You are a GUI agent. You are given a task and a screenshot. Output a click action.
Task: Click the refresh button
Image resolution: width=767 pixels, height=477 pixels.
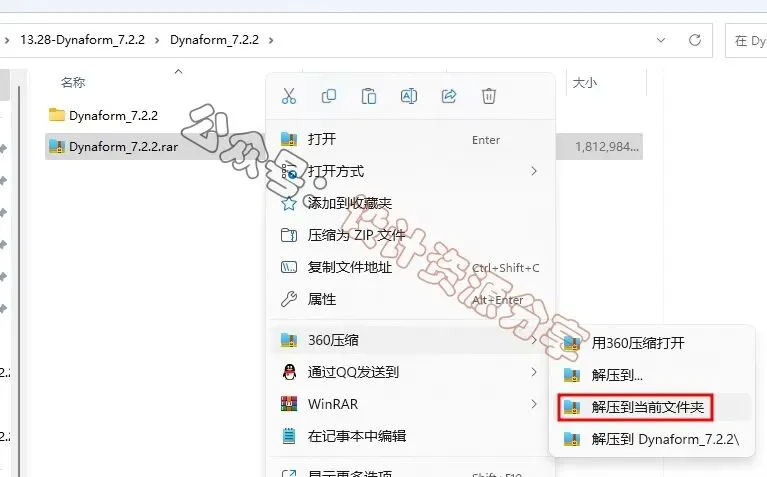(x=695, y=40)
